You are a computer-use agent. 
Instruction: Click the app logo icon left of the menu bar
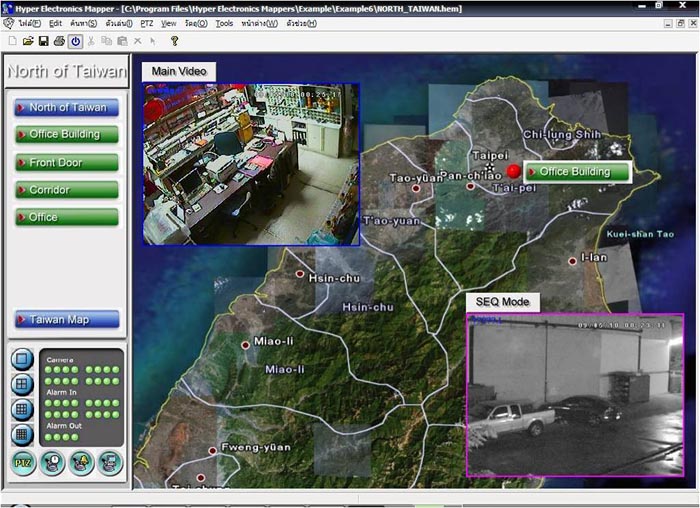8,23
